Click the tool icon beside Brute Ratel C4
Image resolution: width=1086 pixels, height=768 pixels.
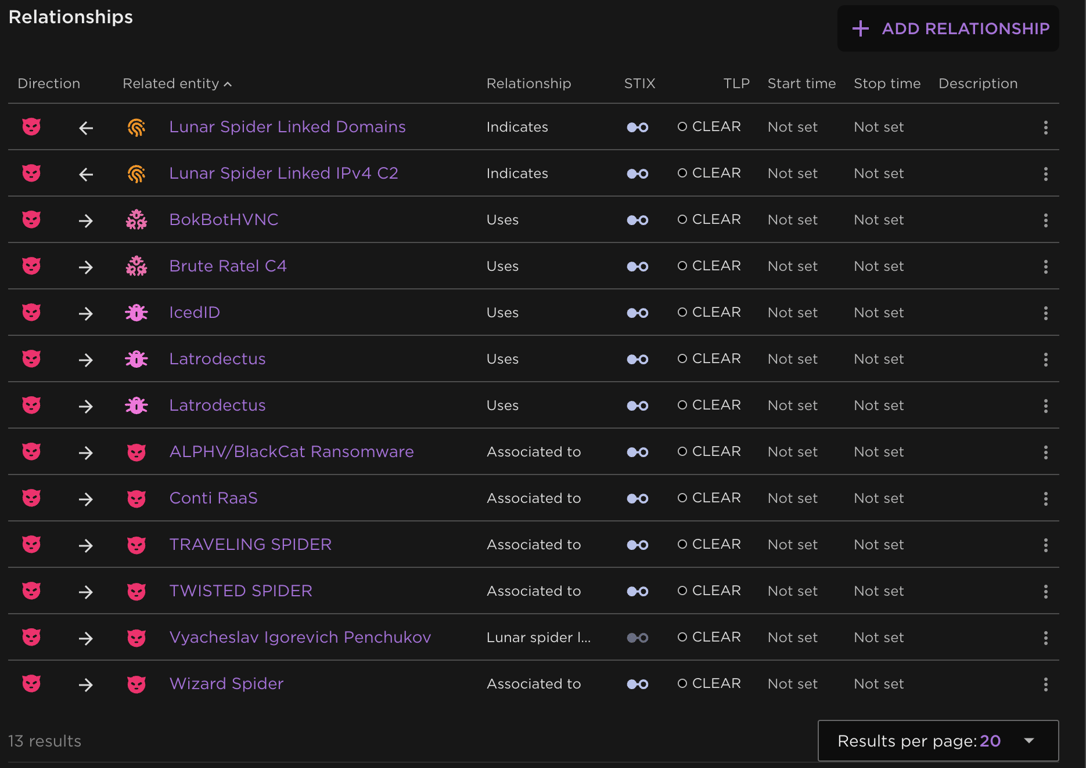tap(136, 267)
